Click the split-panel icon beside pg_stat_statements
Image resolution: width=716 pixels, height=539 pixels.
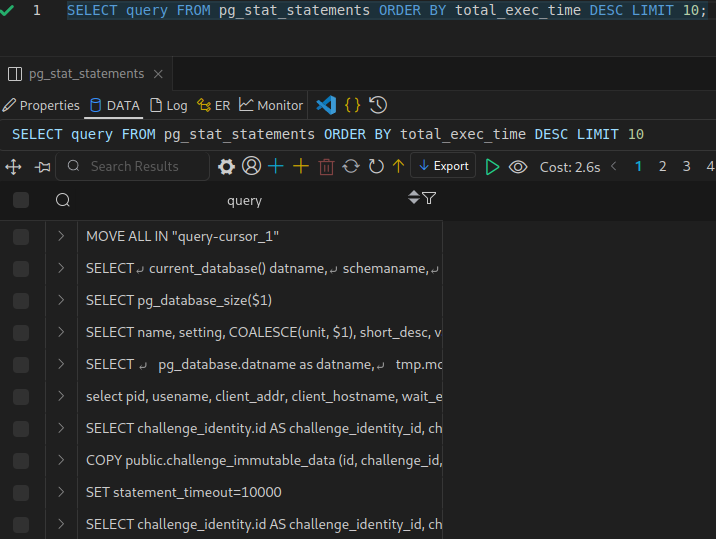tap(15, 74)
